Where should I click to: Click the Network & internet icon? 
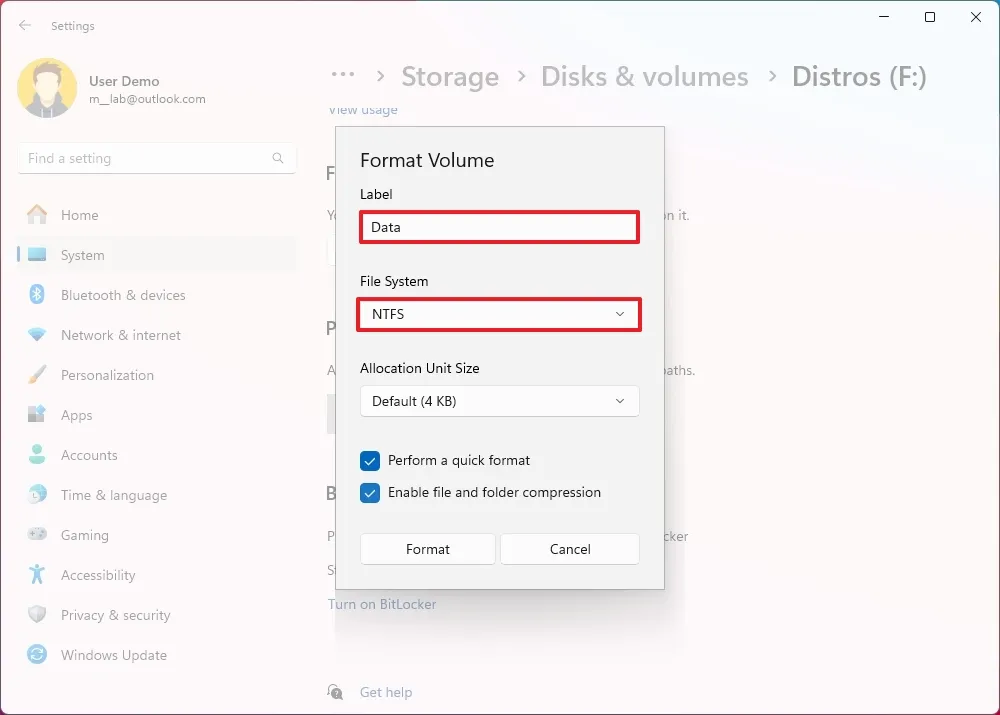pyautogui.click(x=37, y=335)
